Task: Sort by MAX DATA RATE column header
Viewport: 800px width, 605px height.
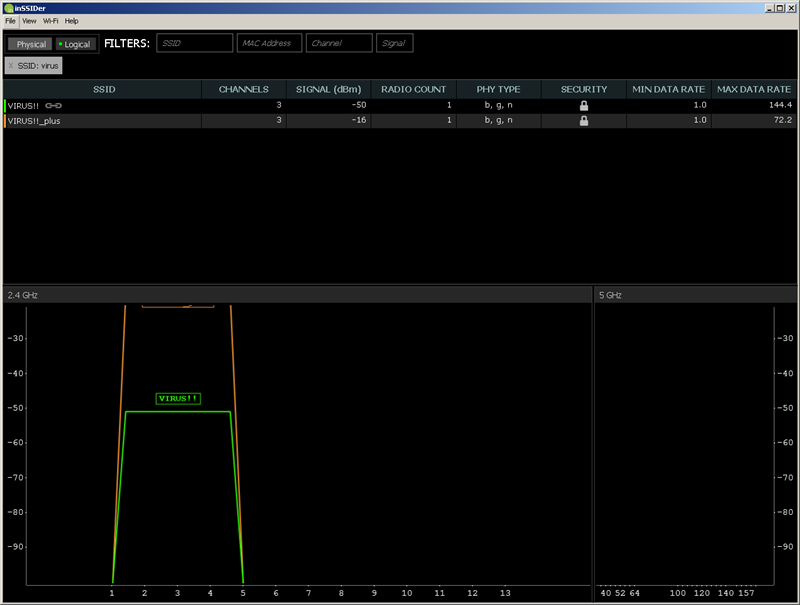Action: (x=754, y=89)
